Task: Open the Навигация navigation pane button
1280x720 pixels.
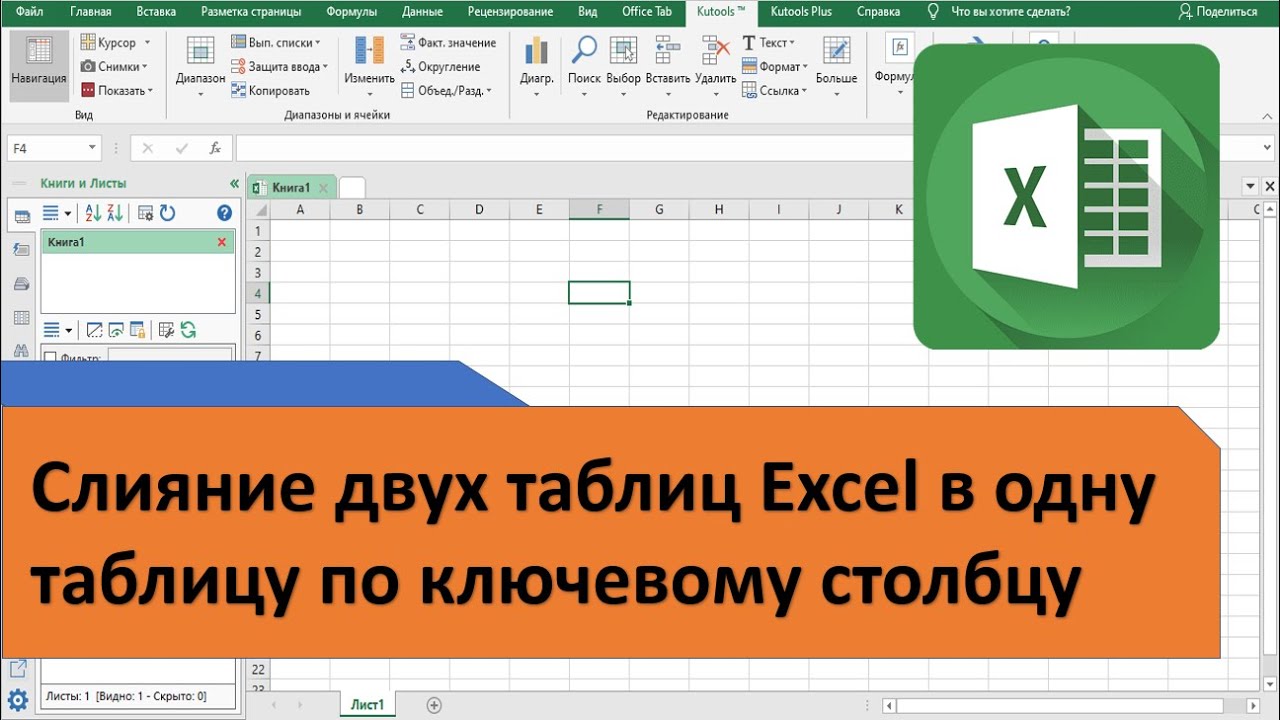Action: click(39, 65)
